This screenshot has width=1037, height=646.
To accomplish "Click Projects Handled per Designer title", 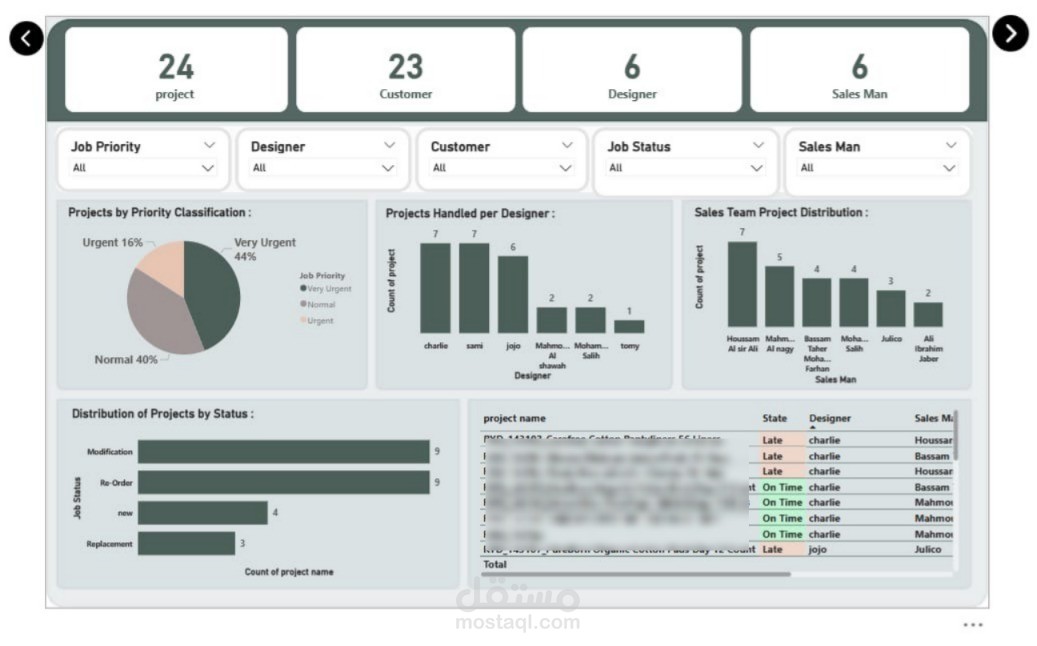I will [x=470, y=214].
